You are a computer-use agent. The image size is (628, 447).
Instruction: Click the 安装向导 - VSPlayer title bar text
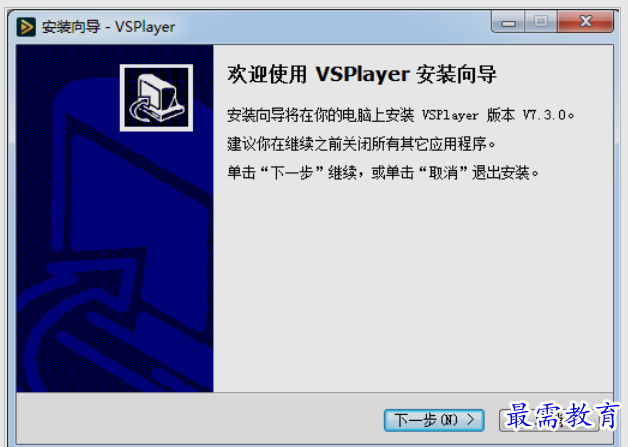109,27
